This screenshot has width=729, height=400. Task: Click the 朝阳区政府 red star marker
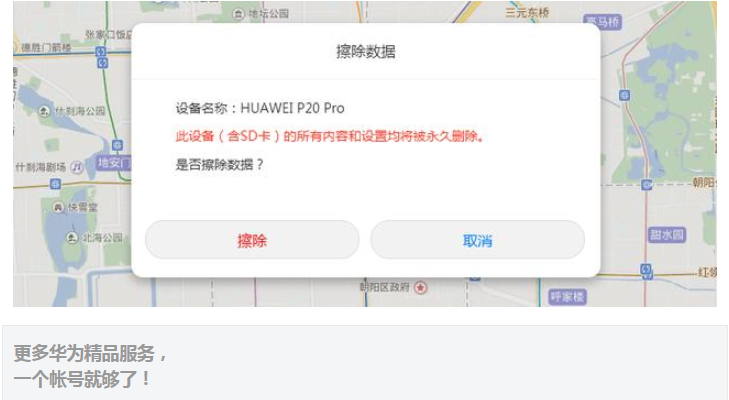pyautogui.click(x=420, y=287)
